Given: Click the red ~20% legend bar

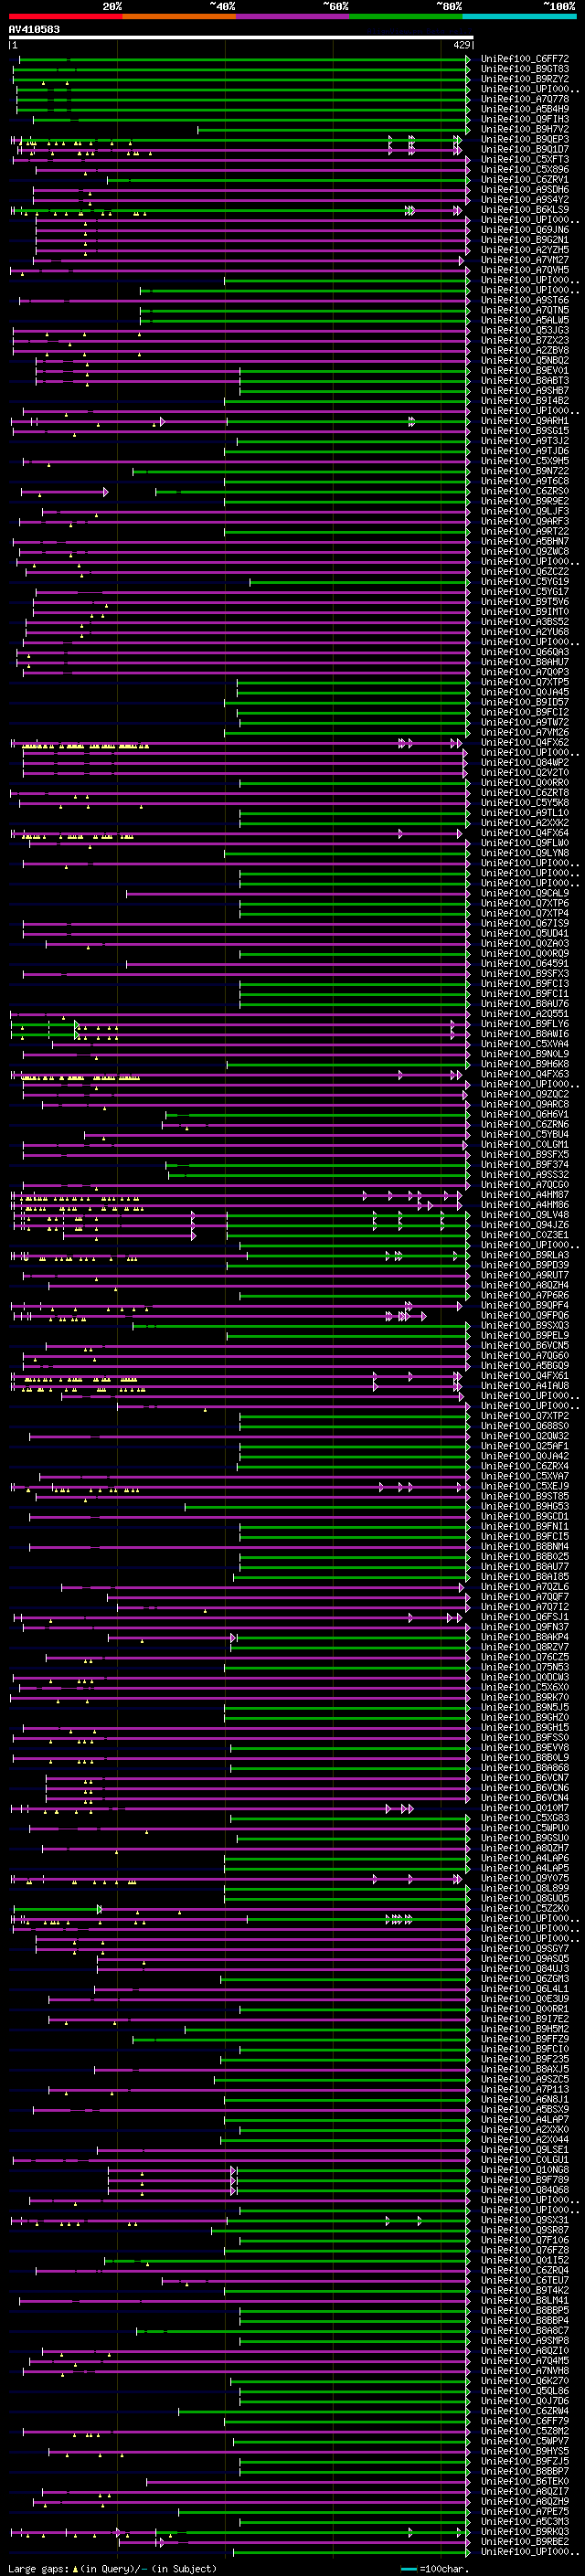Looking at the screenshot, I should click(x=65, y=16).
